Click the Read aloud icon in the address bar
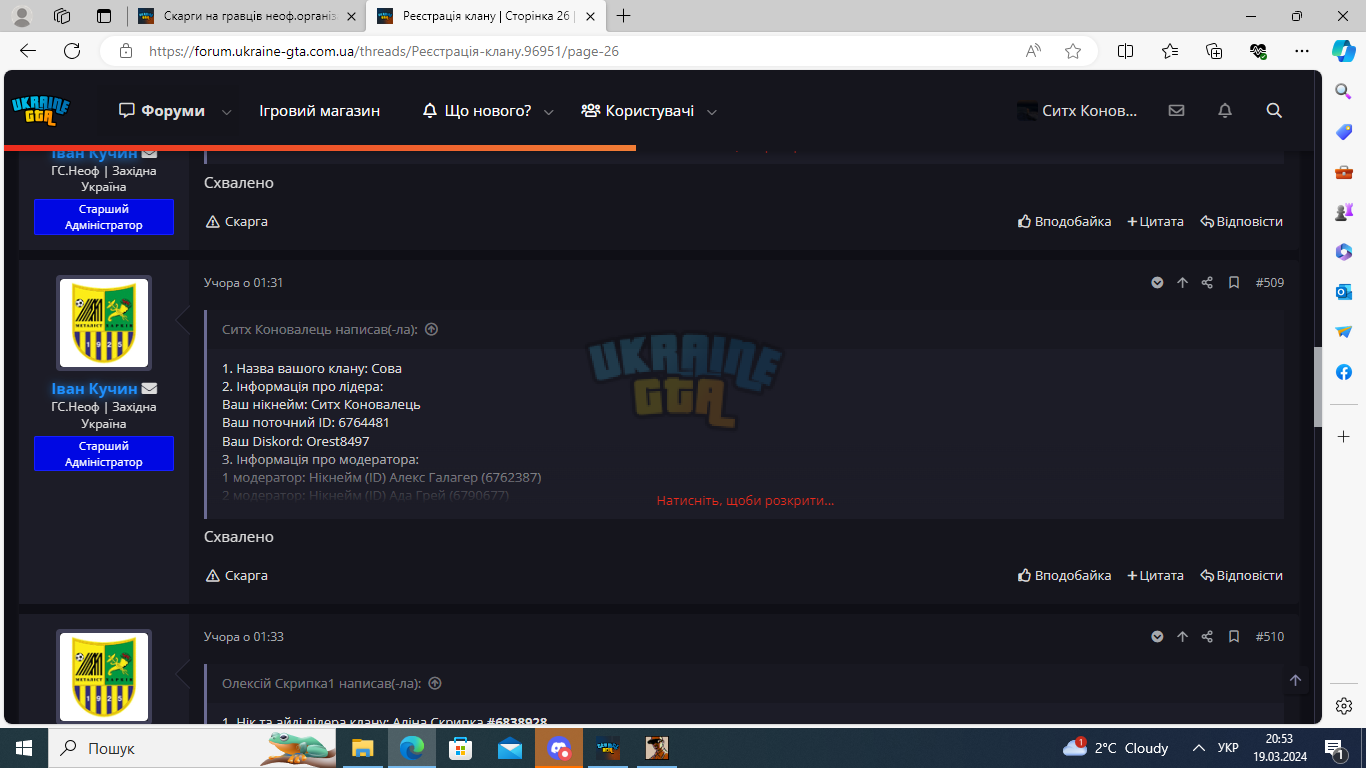This screenshot has height=768, width=1366. (x=1033, y=51)
